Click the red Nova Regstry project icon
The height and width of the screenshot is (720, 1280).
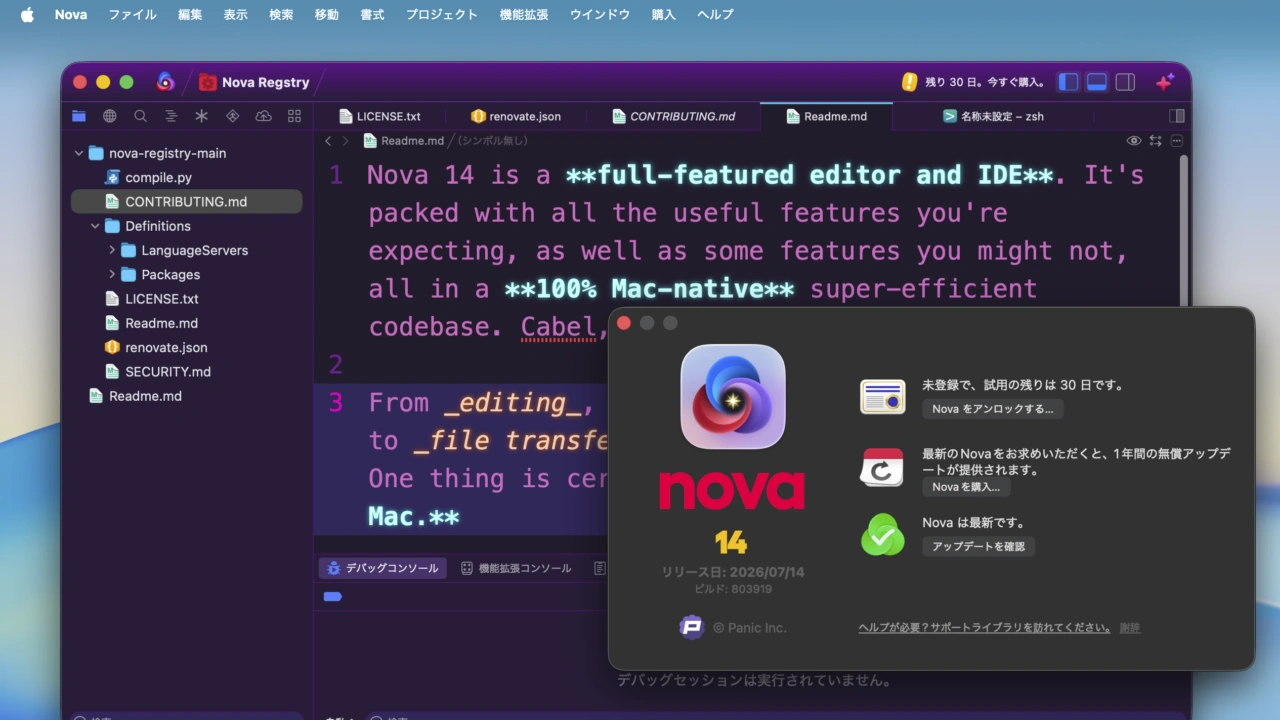click(208, 82)
